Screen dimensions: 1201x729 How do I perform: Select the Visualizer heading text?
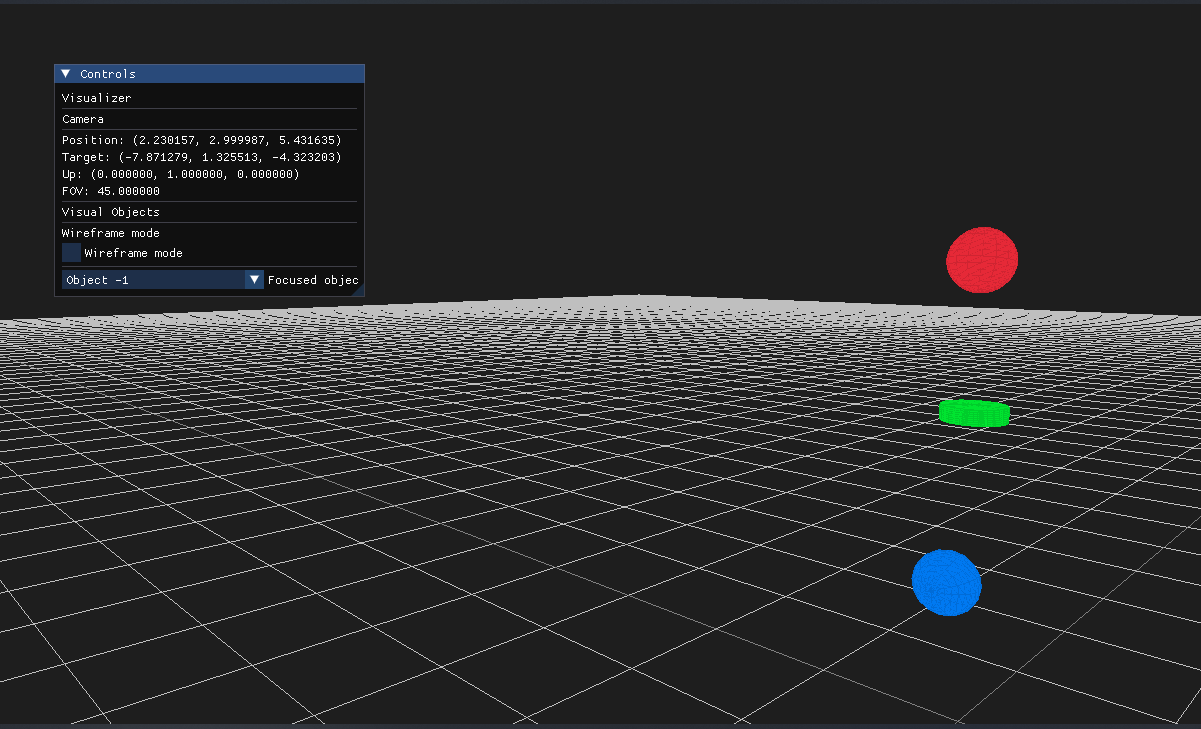coord(97,98)
